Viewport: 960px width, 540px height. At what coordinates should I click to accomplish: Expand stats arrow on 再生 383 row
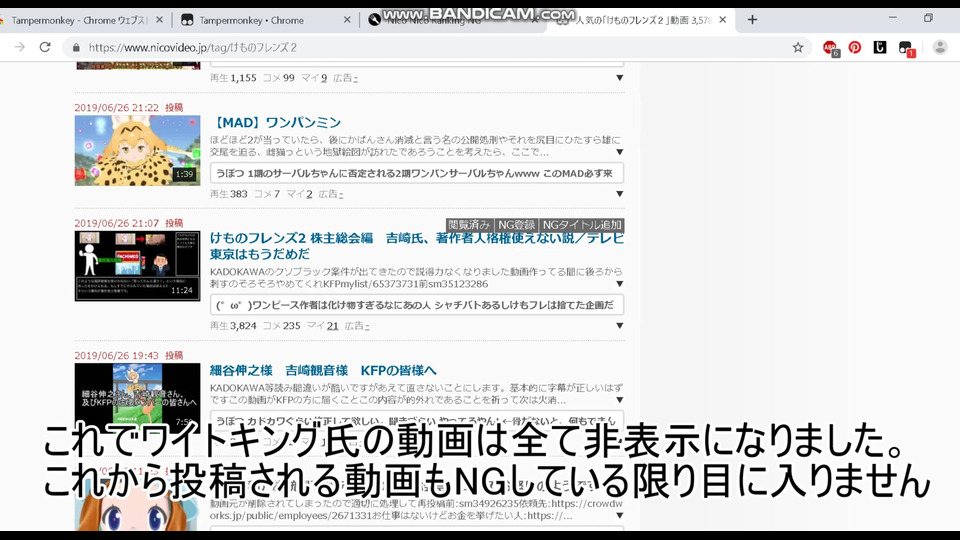tap(620, 194)
